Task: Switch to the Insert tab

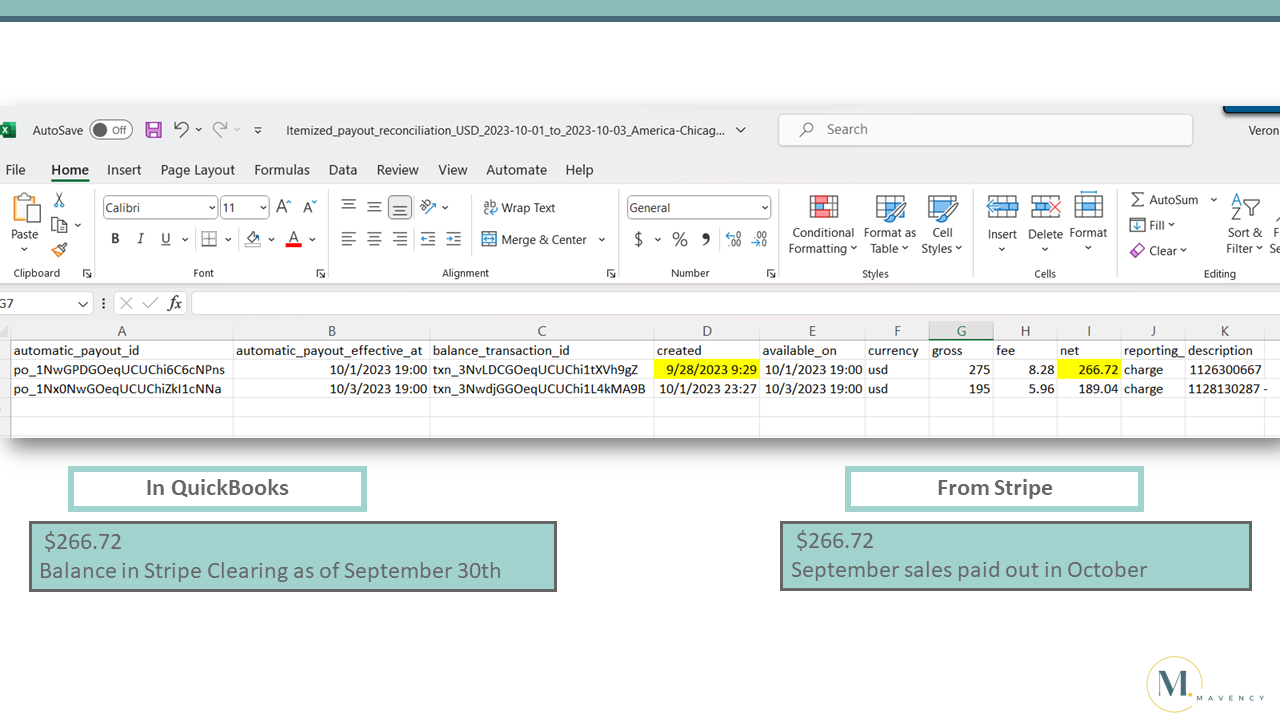Action: coord(124,170)
